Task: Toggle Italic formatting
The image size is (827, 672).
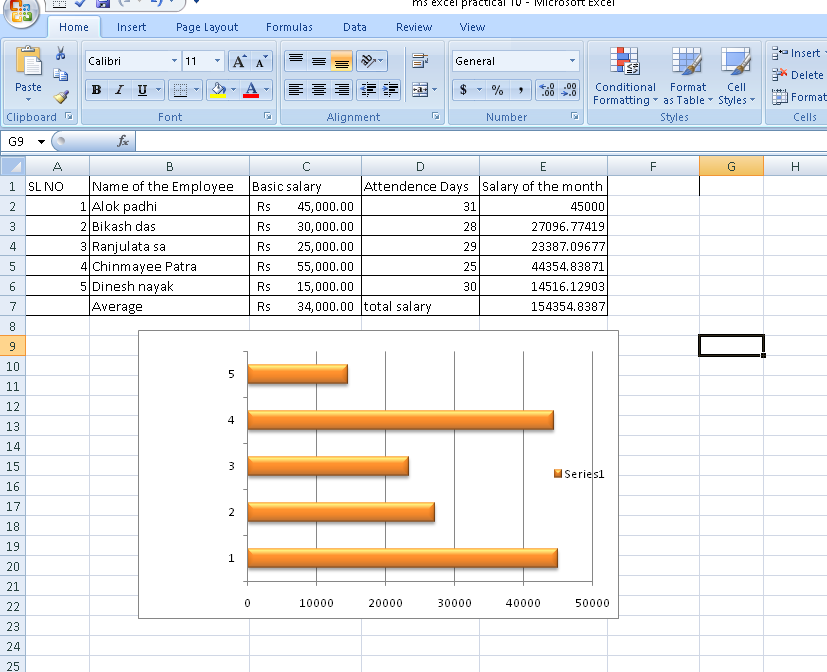Action: pos(120,90)
